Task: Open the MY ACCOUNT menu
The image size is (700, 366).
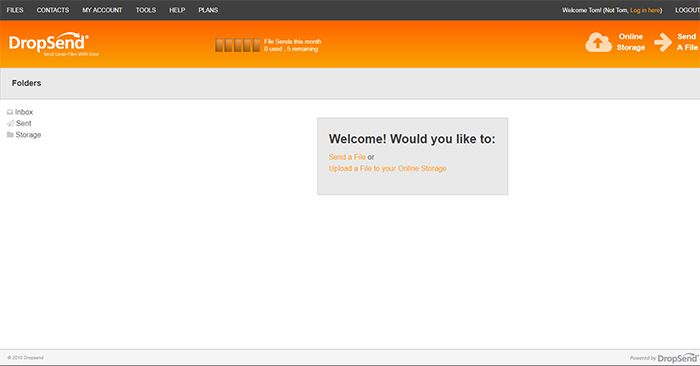Action: coord(102,10)
